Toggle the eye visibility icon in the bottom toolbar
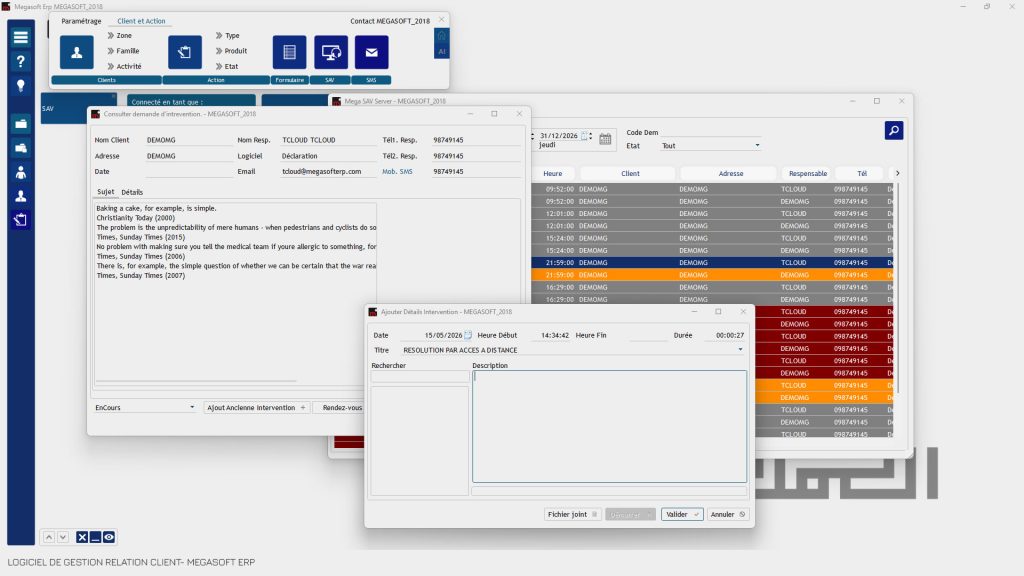 109,537
